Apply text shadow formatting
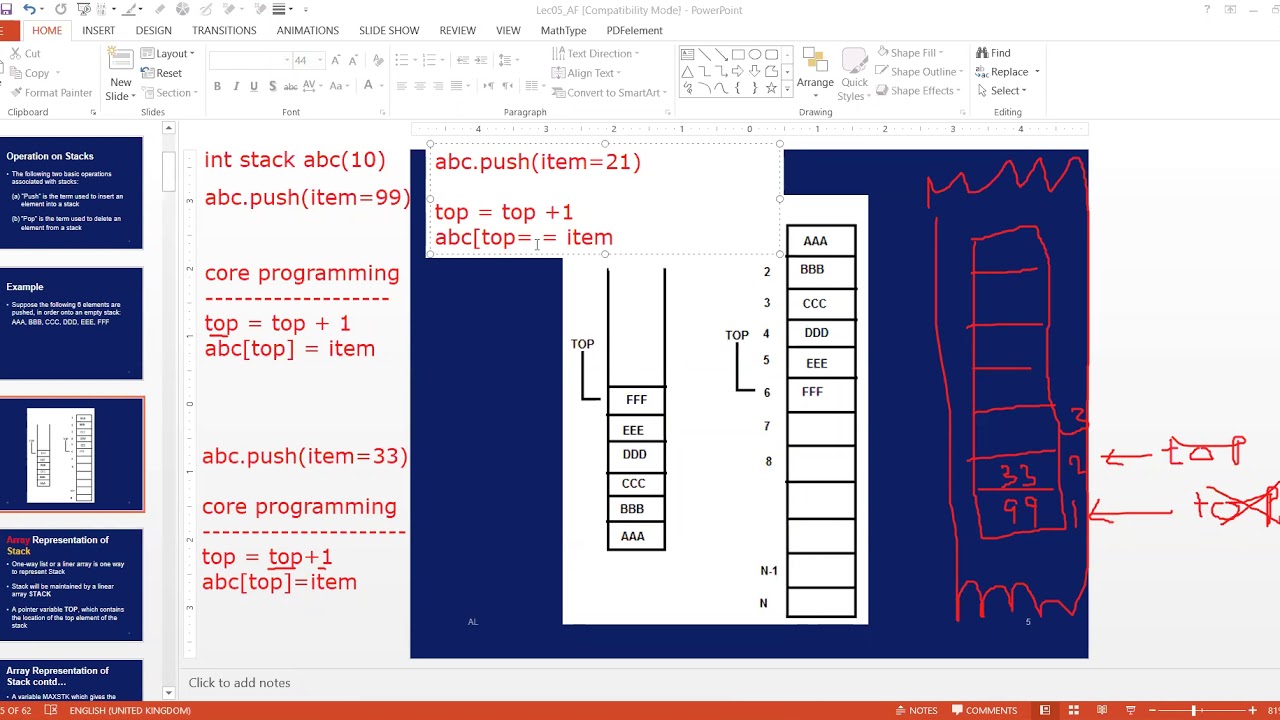This screenshot has height=720, width=1280. [272, 86]
